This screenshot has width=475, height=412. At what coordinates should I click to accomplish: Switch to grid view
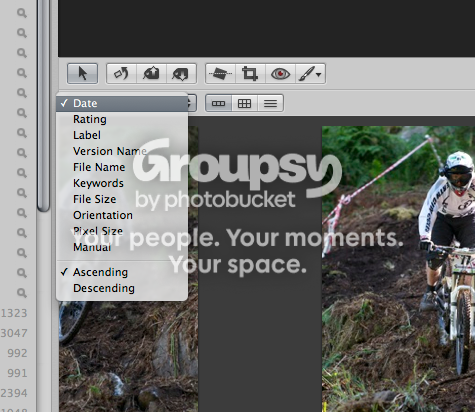(244, 103)
